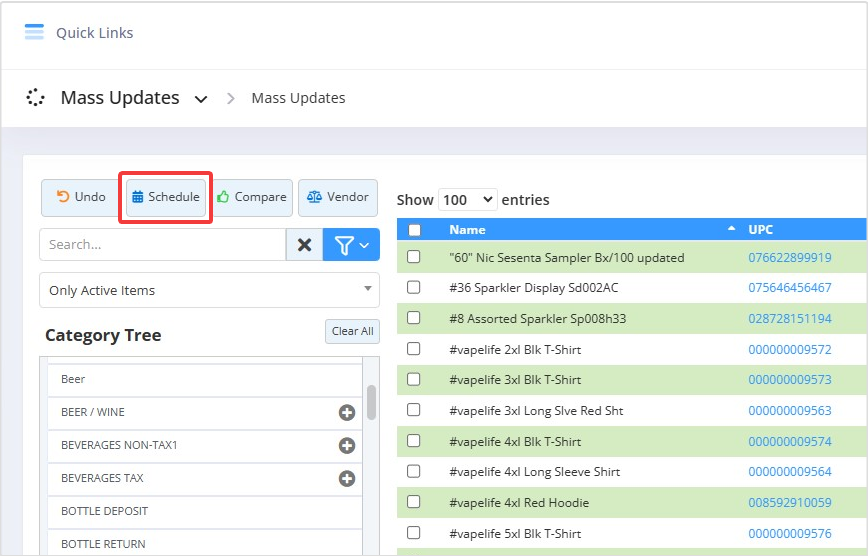Click Clear All in Category Tree
The height and width of the screenshot is (556, 868).
pyautogui.click(x=352, y=331)
